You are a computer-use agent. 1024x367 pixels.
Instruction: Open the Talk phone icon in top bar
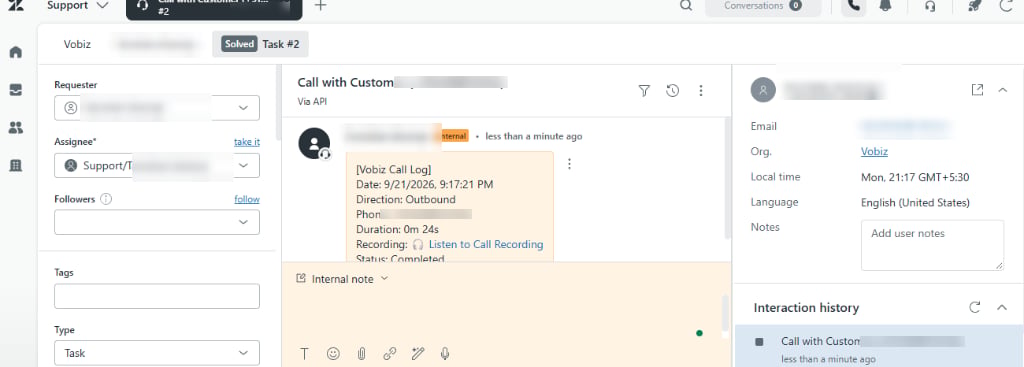854,6
